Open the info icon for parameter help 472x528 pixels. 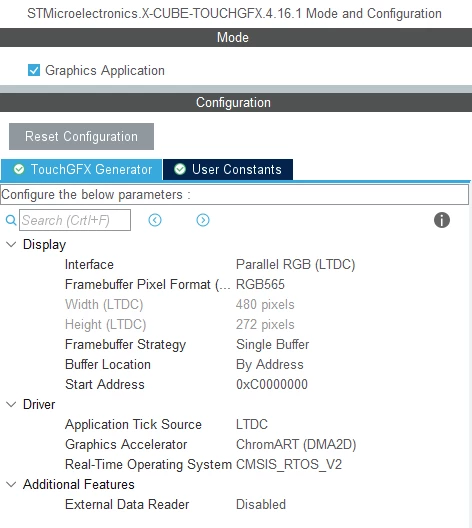[x=442, y=220]
